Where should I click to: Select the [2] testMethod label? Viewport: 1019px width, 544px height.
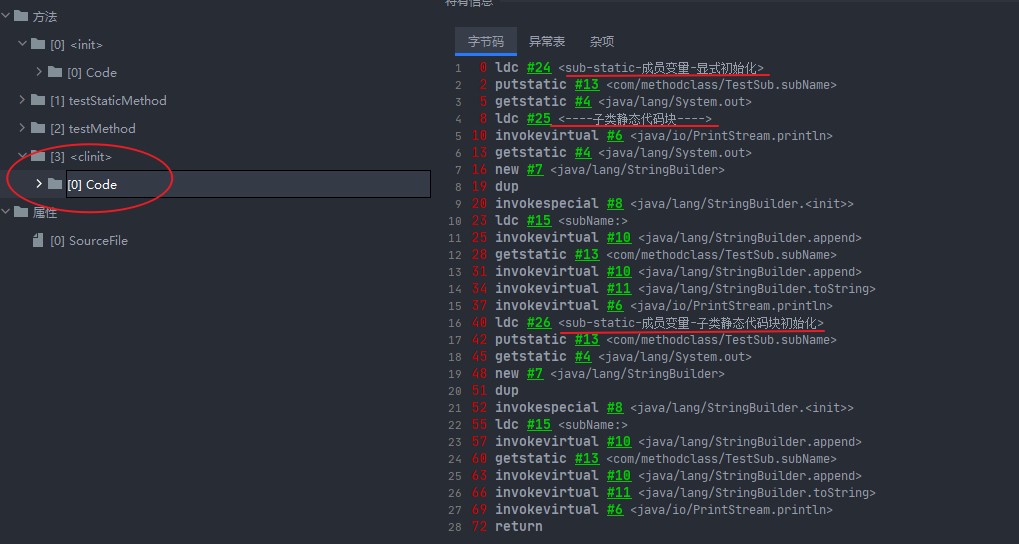93,129
